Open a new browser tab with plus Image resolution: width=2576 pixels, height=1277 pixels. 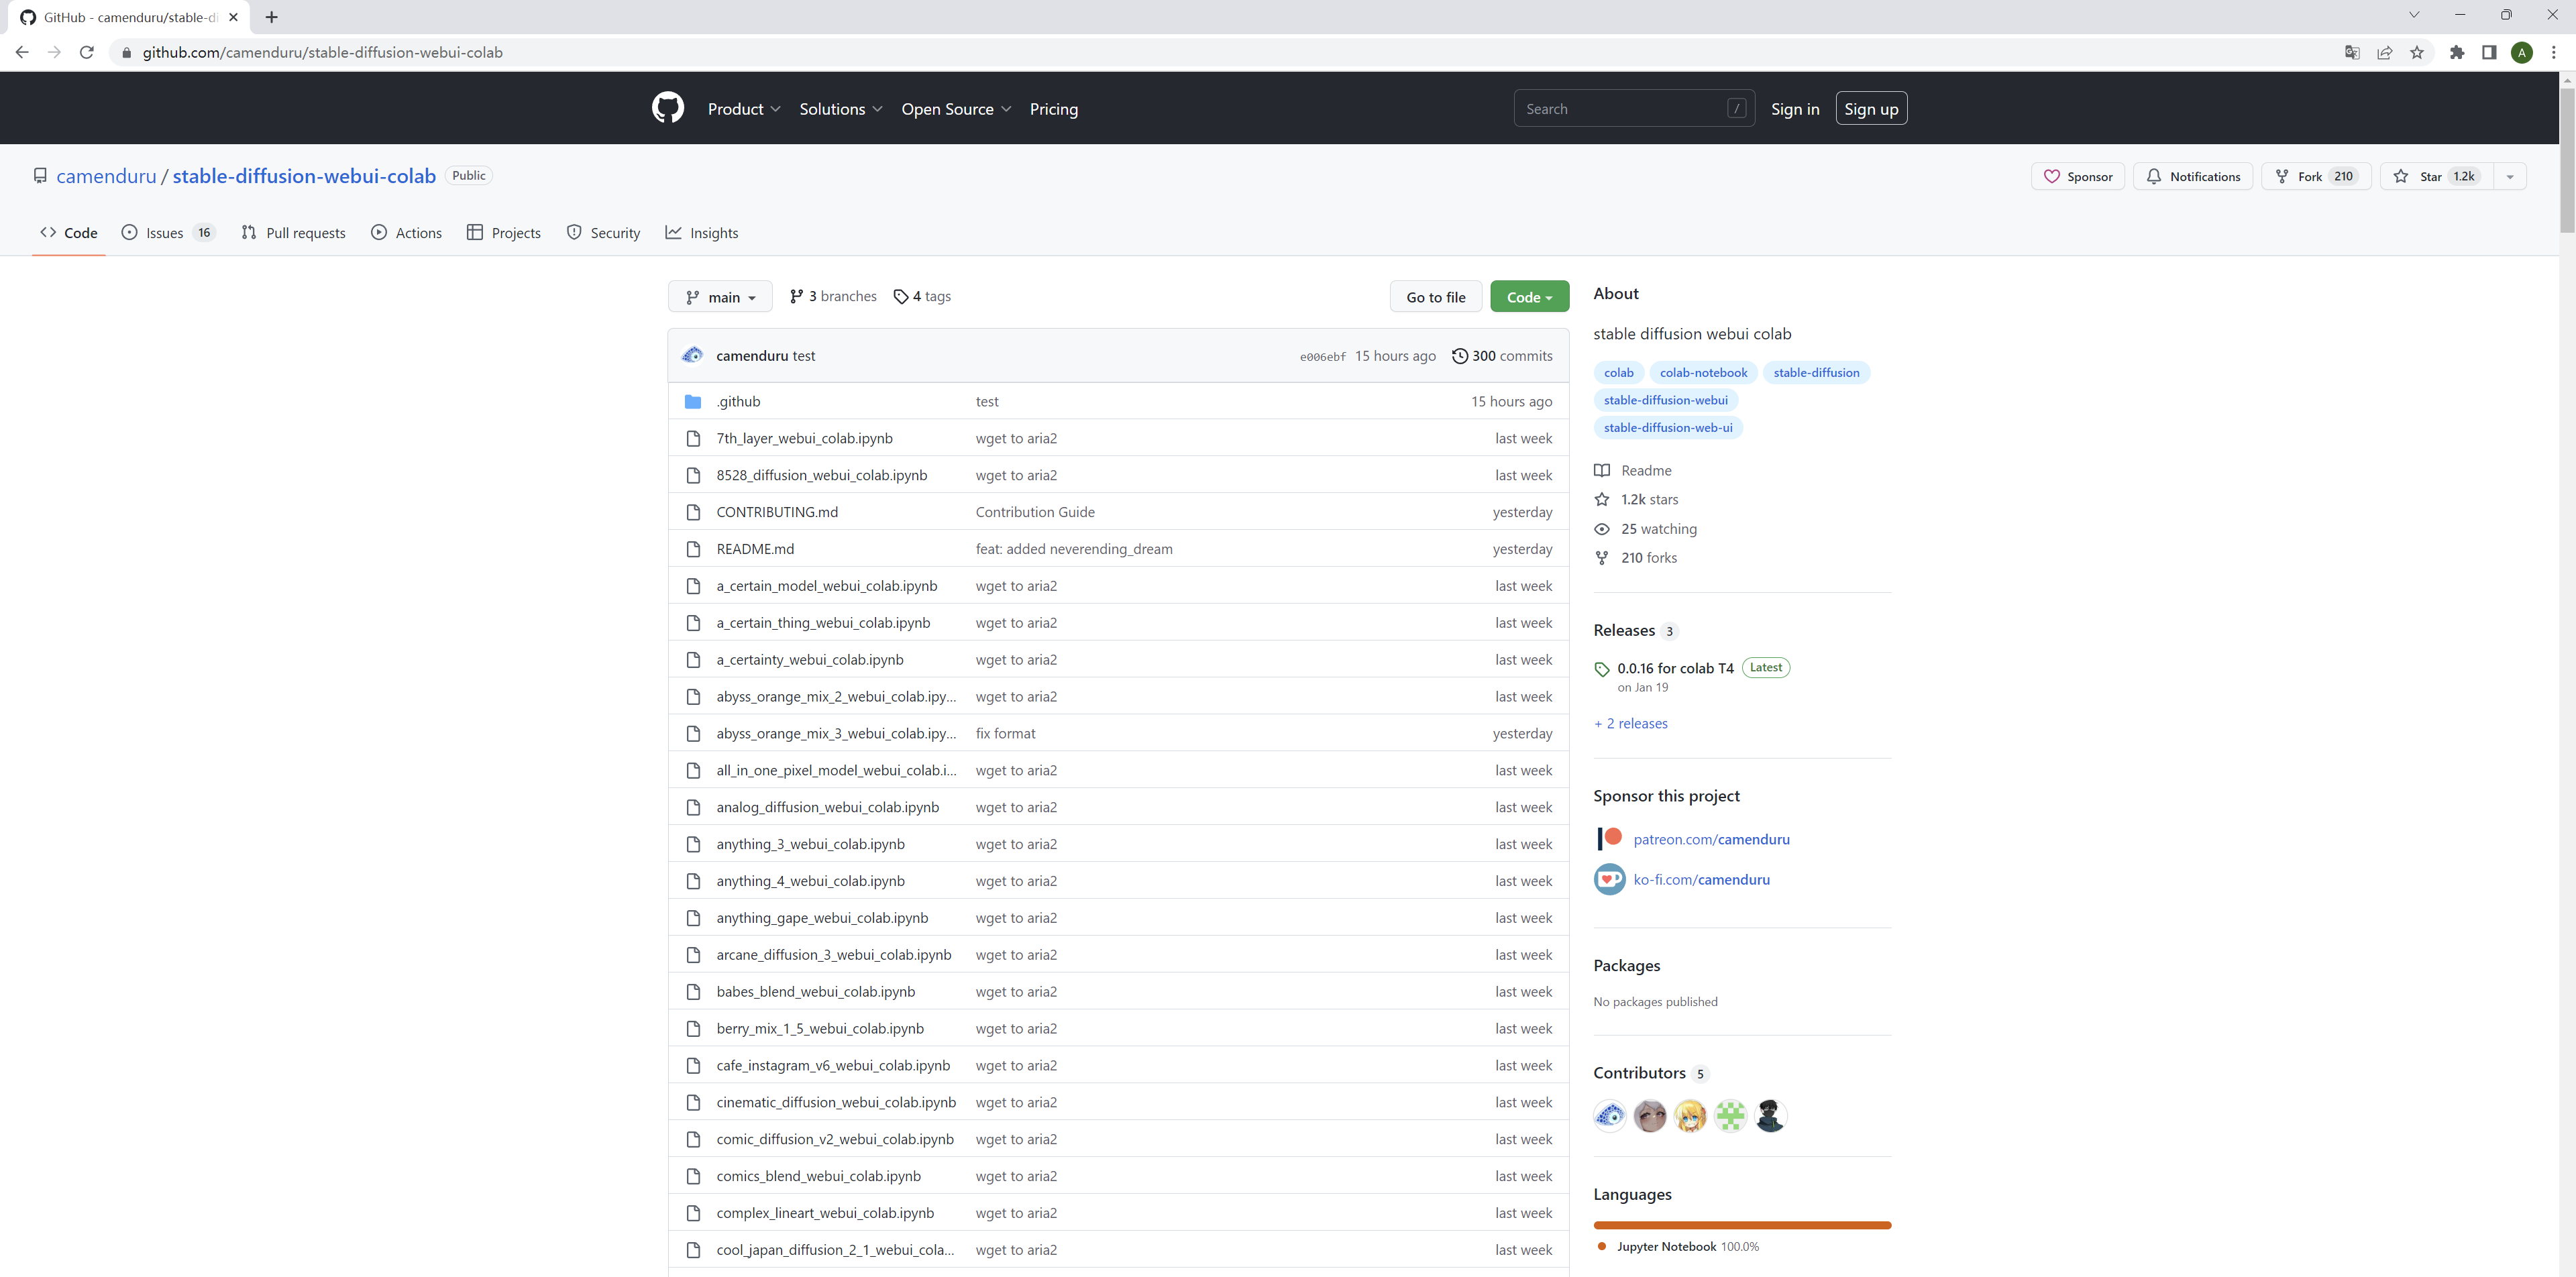tap(272, 17)
